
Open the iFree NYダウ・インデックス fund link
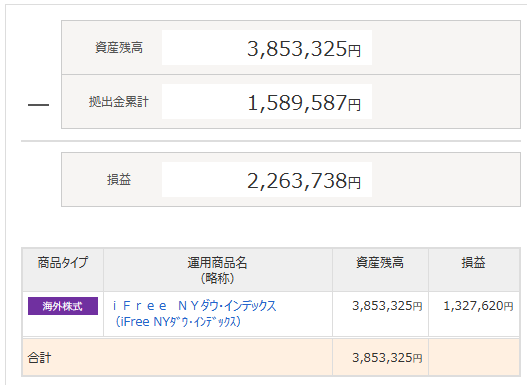point(194,314)
